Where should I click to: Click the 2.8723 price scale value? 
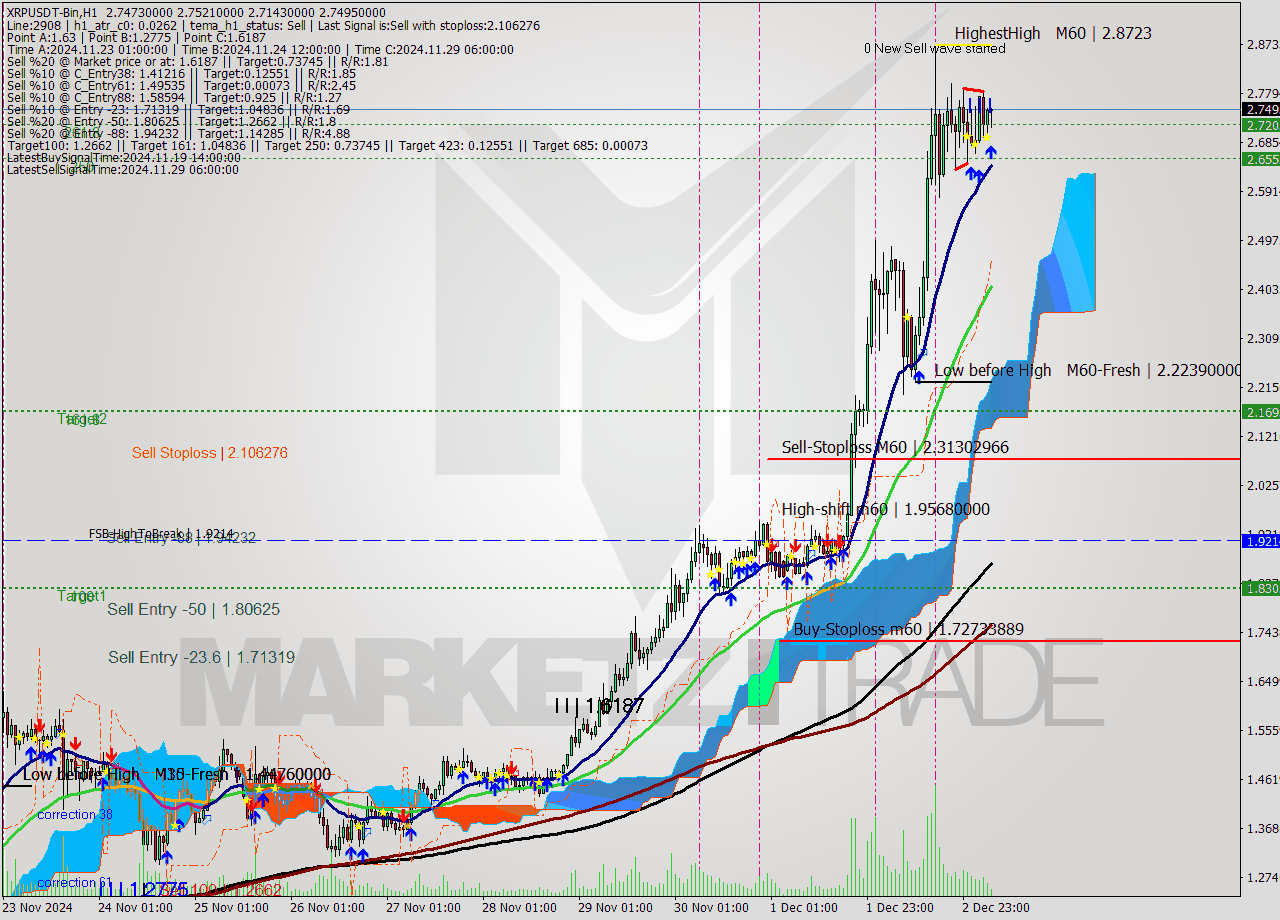[x=1262, y=45]
